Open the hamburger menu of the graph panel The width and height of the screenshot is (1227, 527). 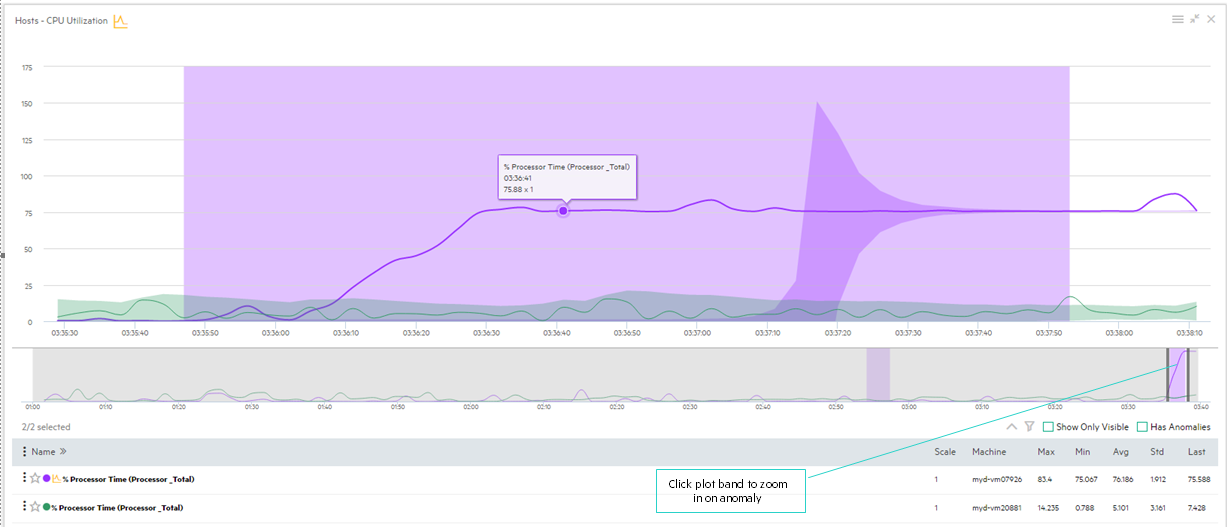pos(1178,19)
